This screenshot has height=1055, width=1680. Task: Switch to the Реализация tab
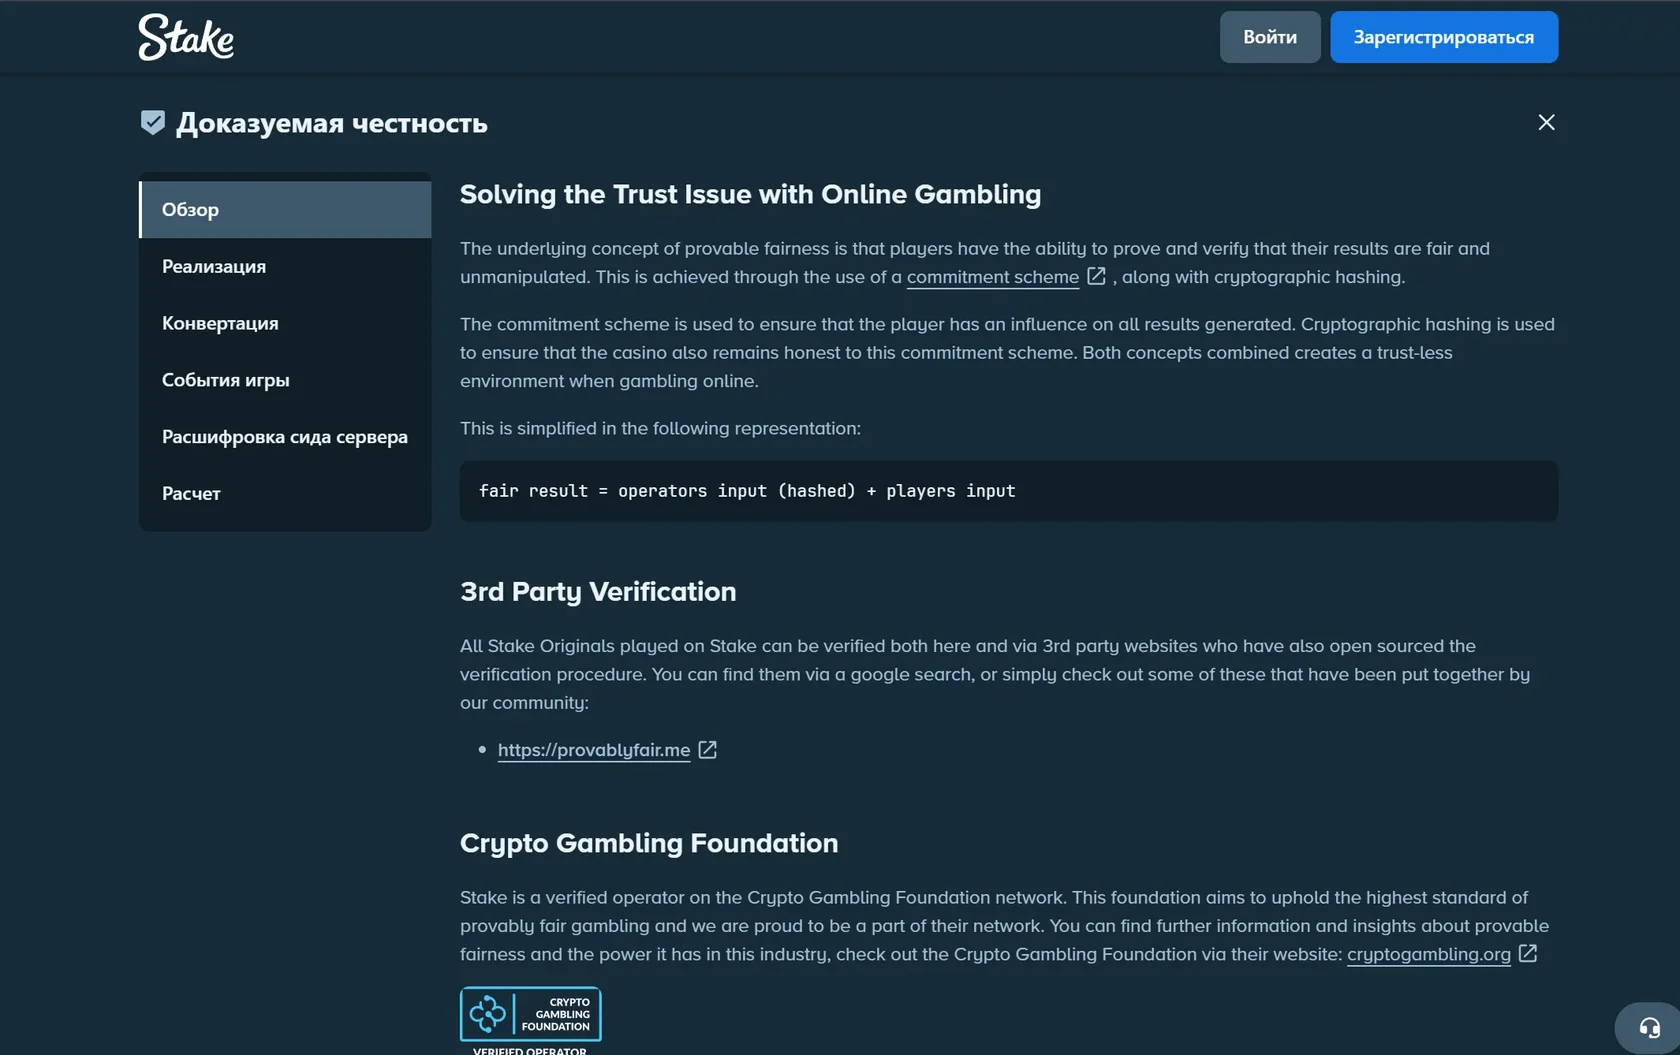(x=285, y=267)
